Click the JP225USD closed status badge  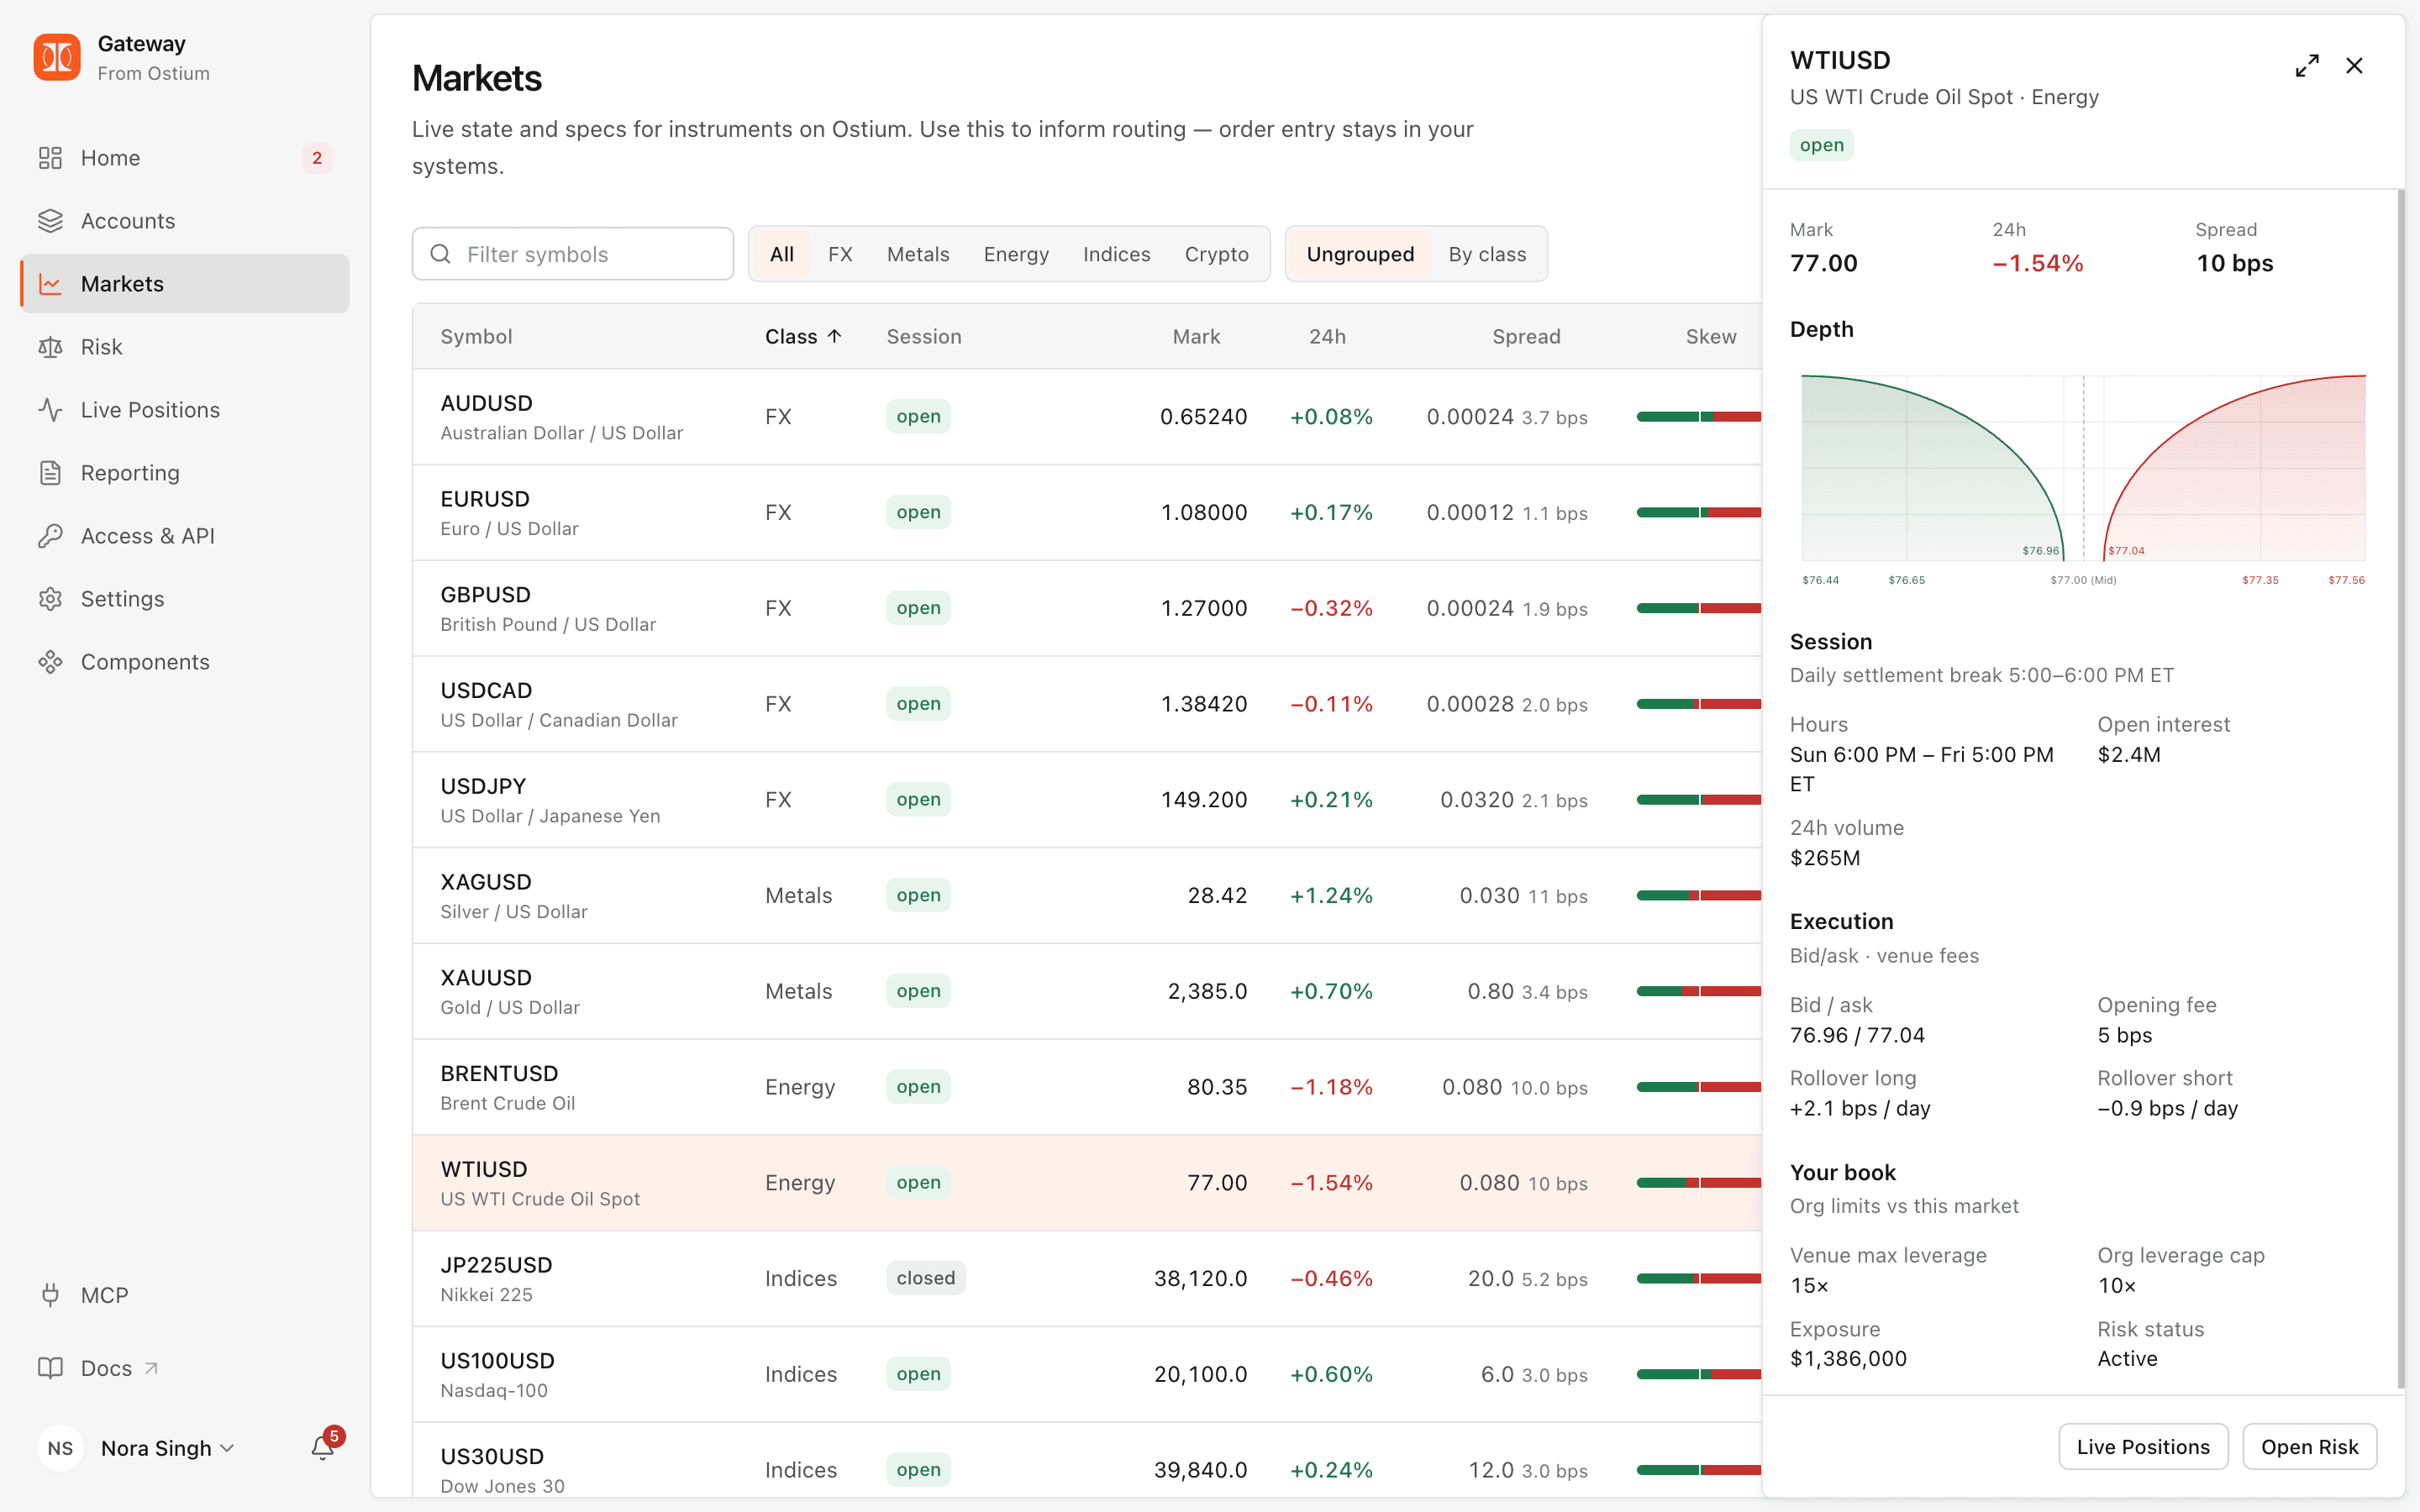point(925,1278)
